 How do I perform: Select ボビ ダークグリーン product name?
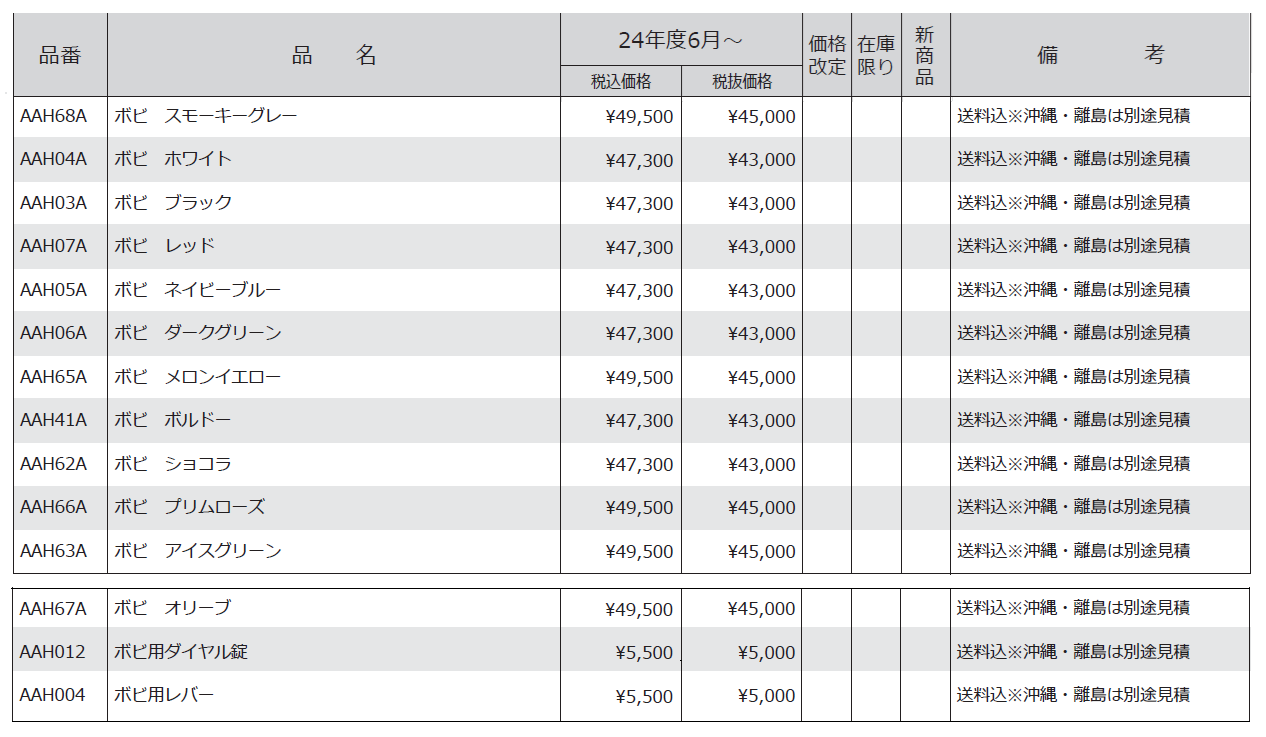point(198,333)
